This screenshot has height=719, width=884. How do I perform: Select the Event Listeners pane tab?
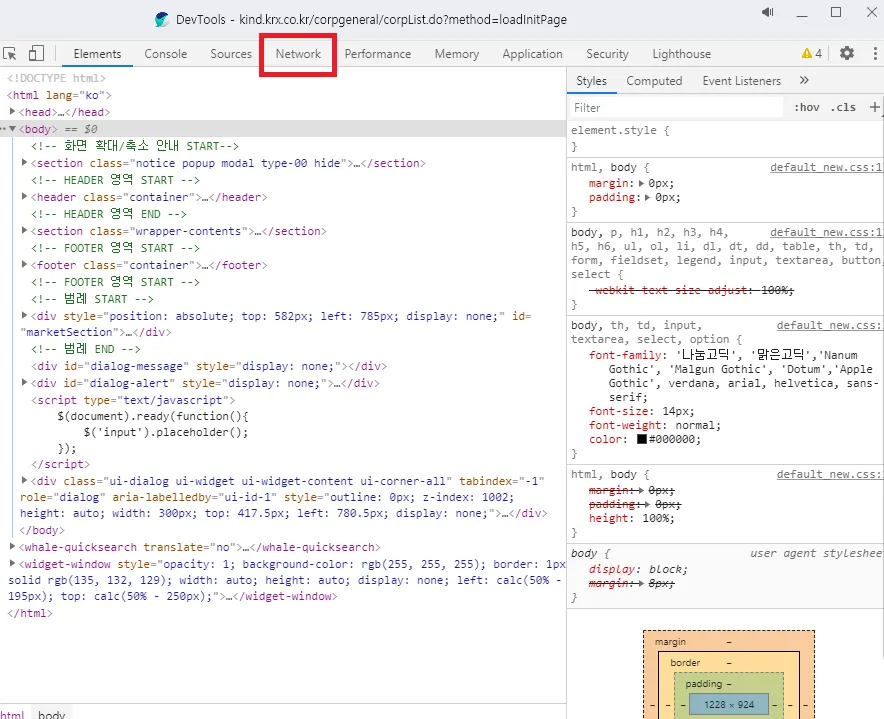[741, 81]
